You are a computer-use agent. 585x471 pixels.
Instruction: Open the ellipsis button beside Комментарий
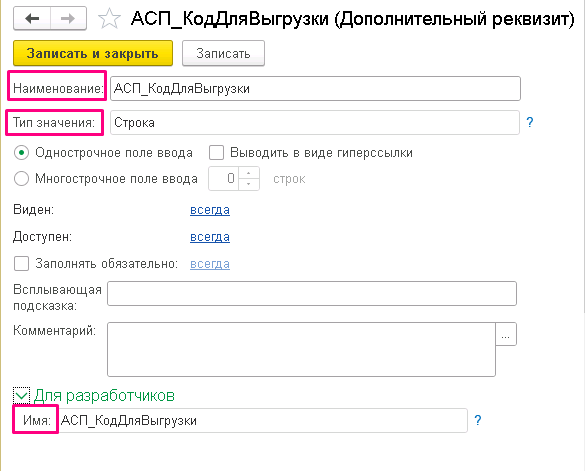[506, 334]
